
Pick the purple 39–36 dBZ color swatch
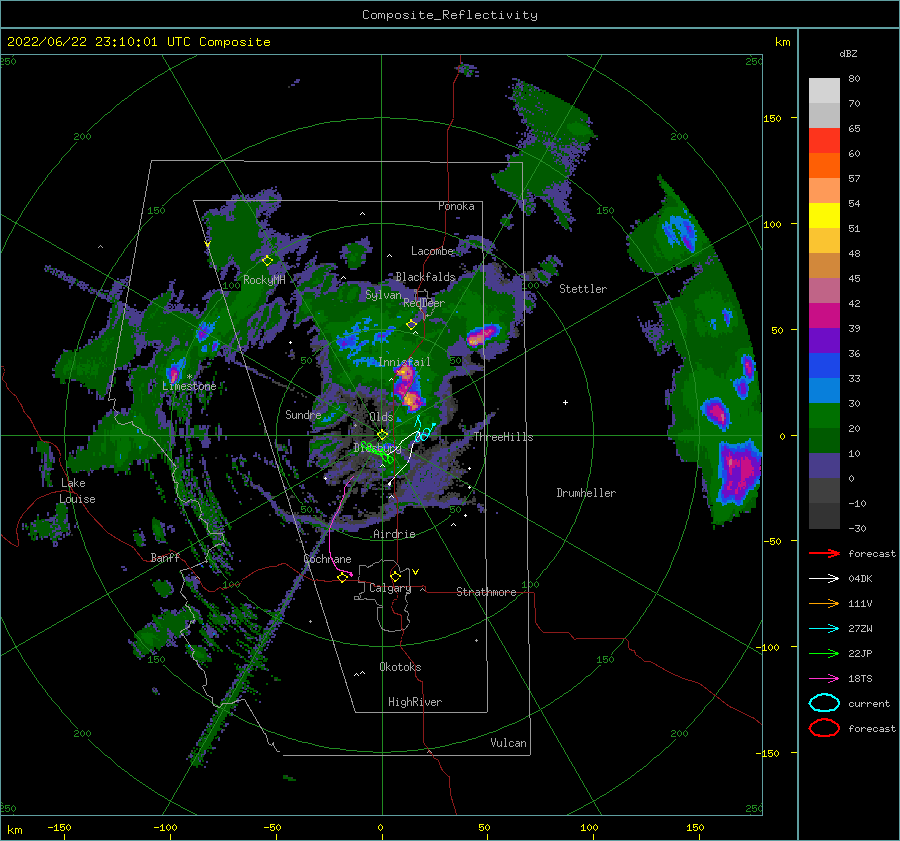click(x=824, y=340)
